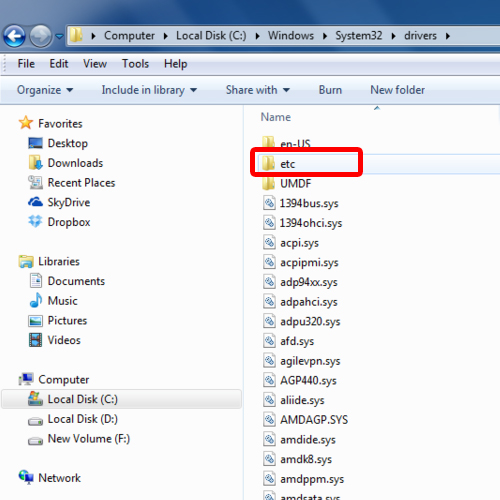The image size is (500, 500).
Task: Open the File menu
Action: [26, 64]
